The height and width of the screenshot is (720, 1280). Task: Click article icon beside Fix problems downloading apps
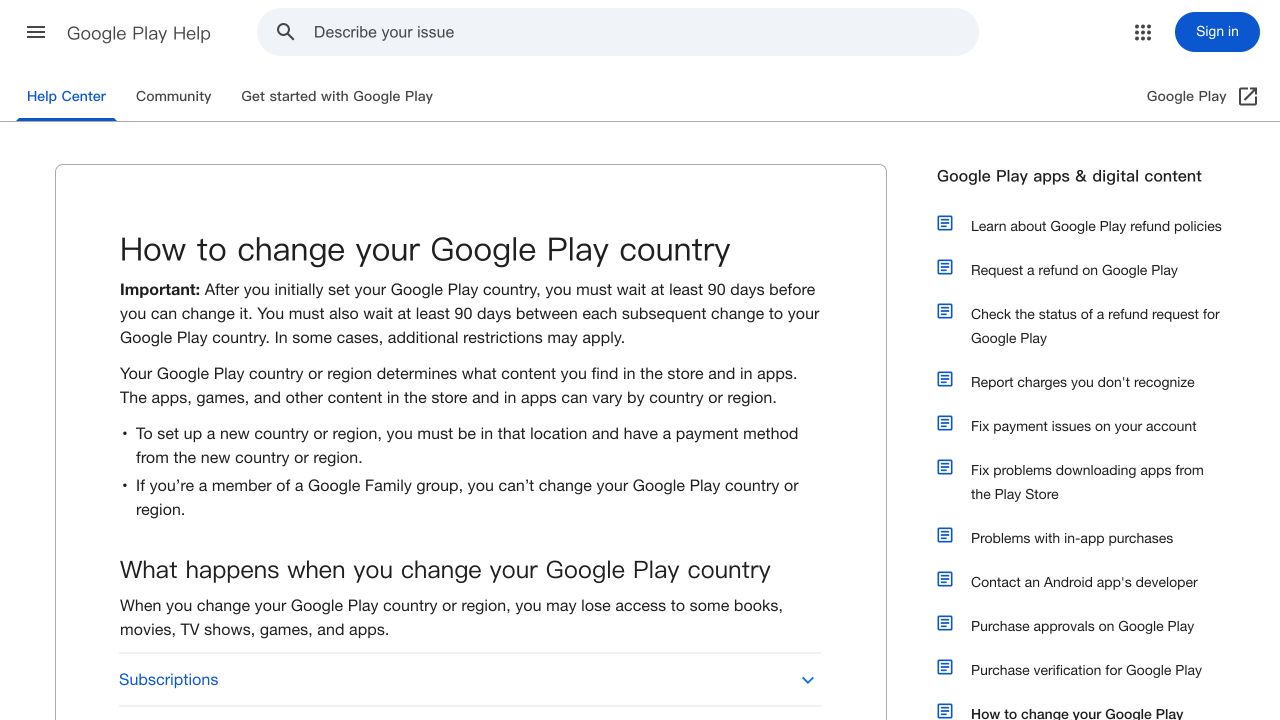[945, 467]
